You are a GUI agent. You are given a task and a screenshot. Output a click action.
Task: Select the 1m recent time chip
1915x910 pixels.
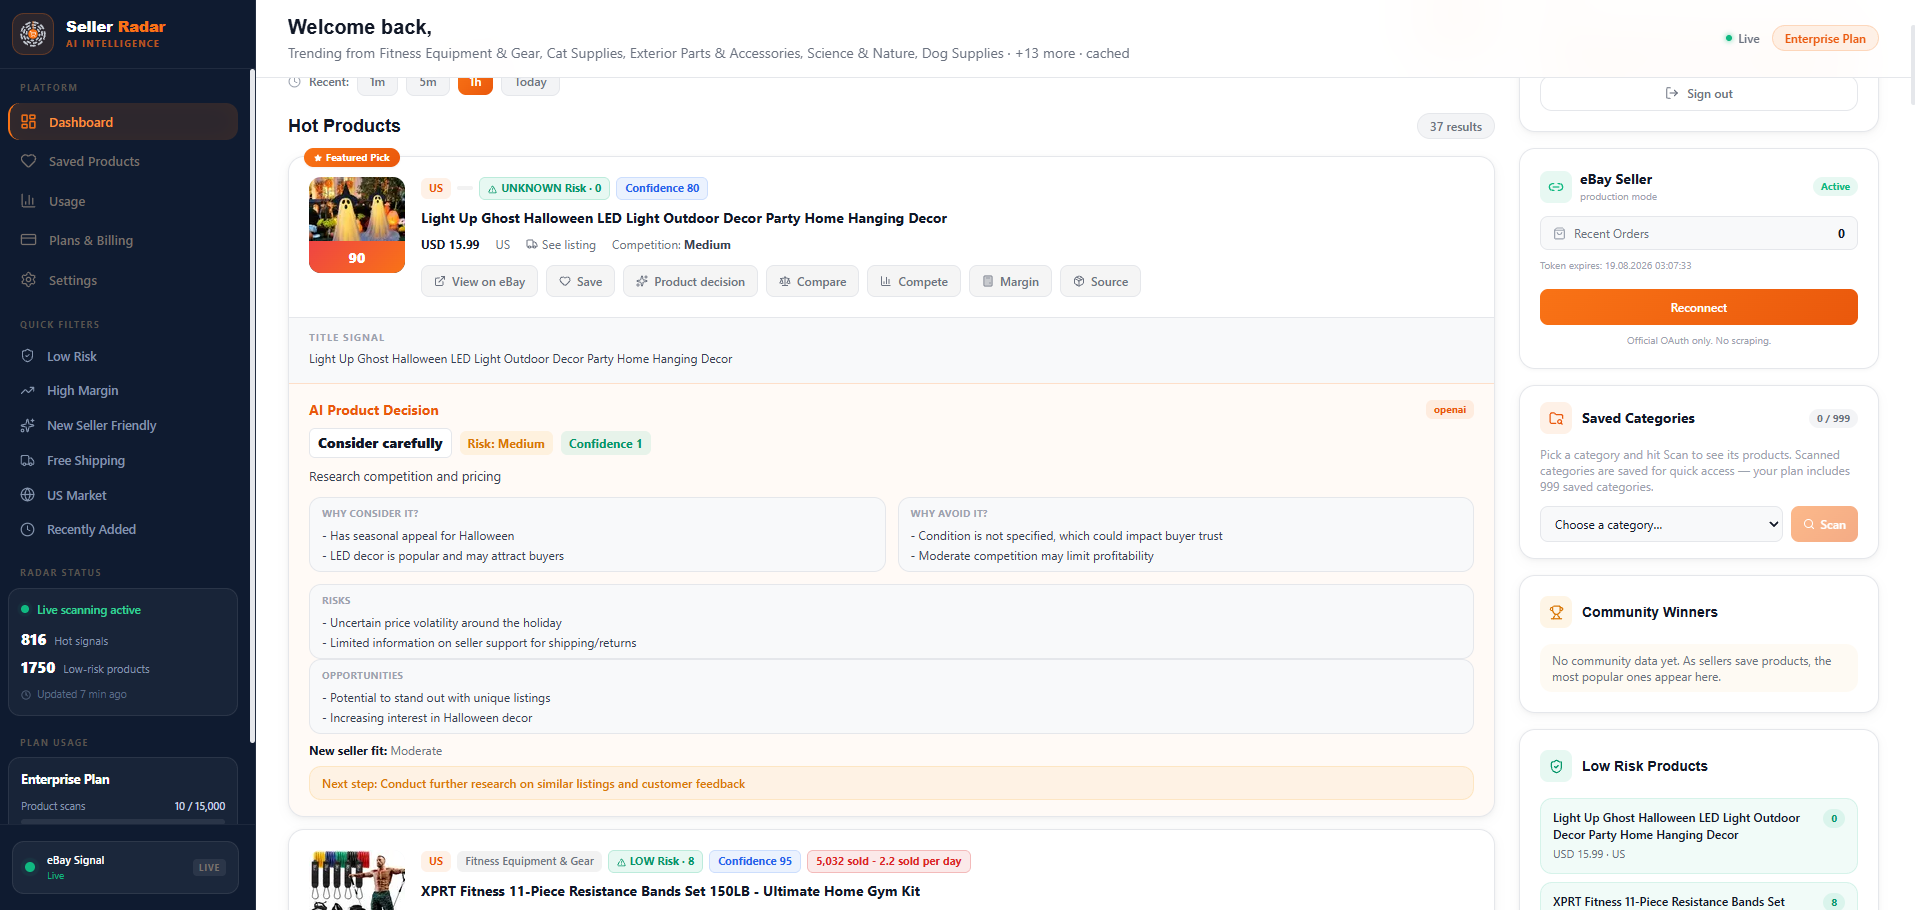[x=377, y=84]
